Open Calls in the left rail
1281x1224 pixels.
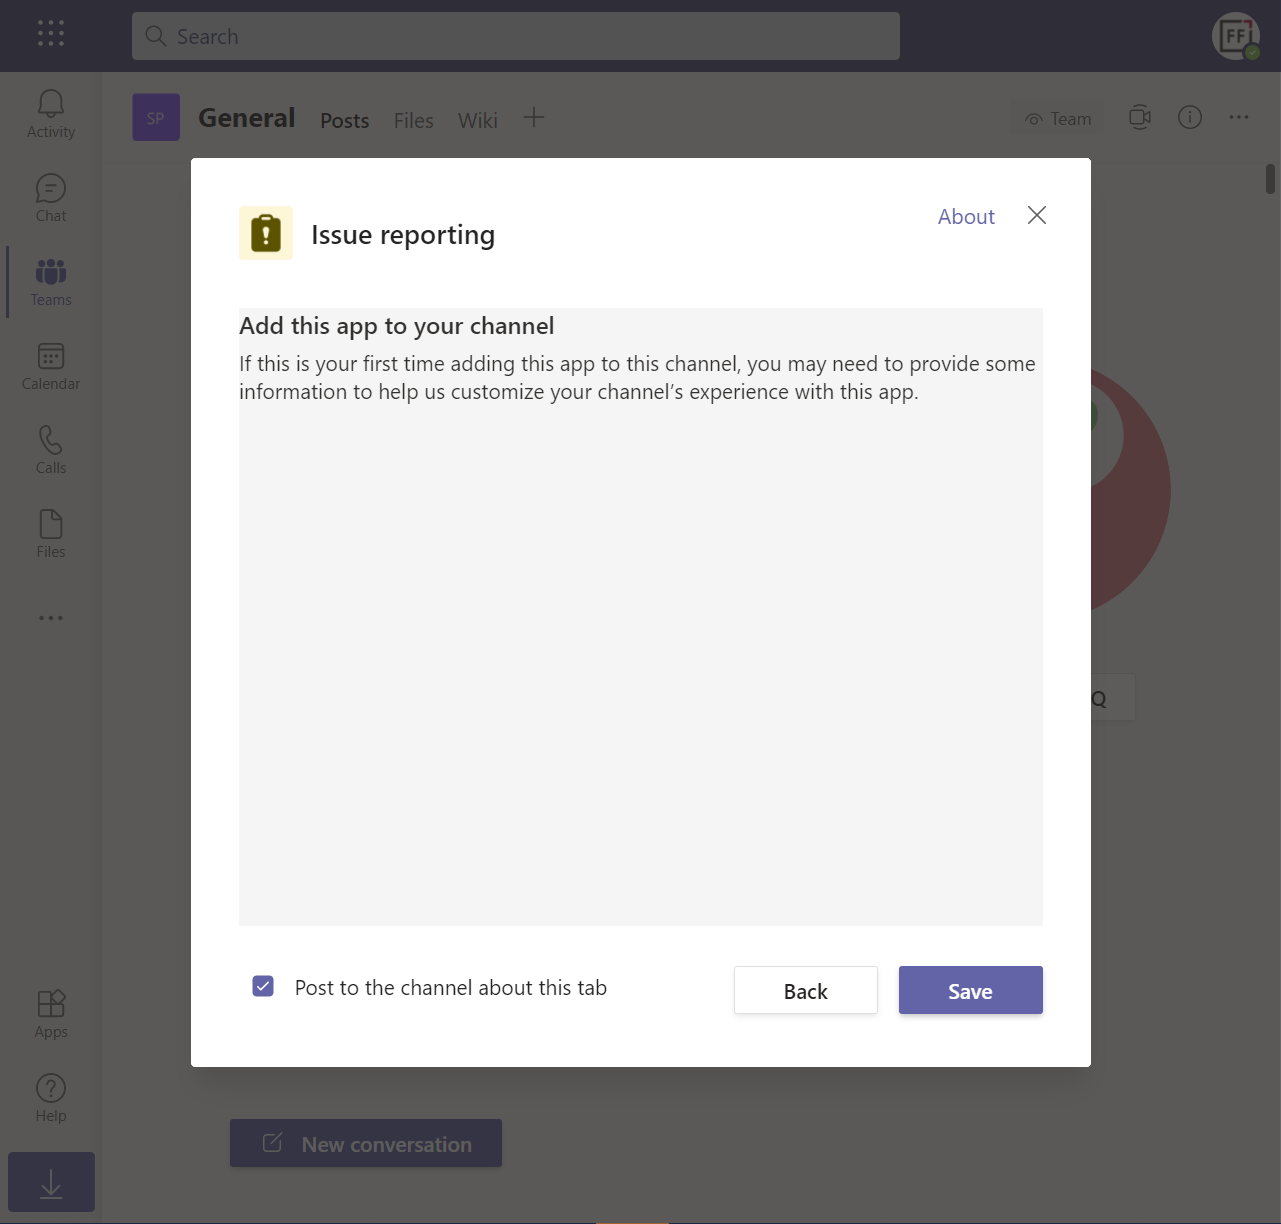click(x=51, y=450)
